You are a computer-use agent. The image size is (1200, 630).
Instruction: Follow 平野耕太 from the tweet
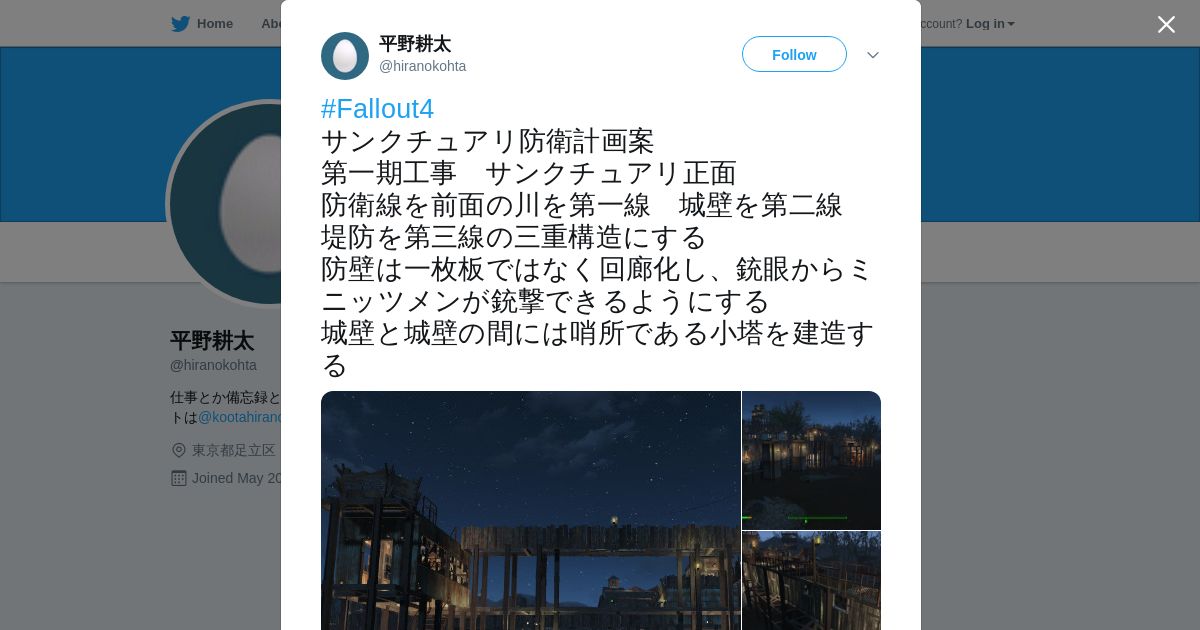coord(794,54)
